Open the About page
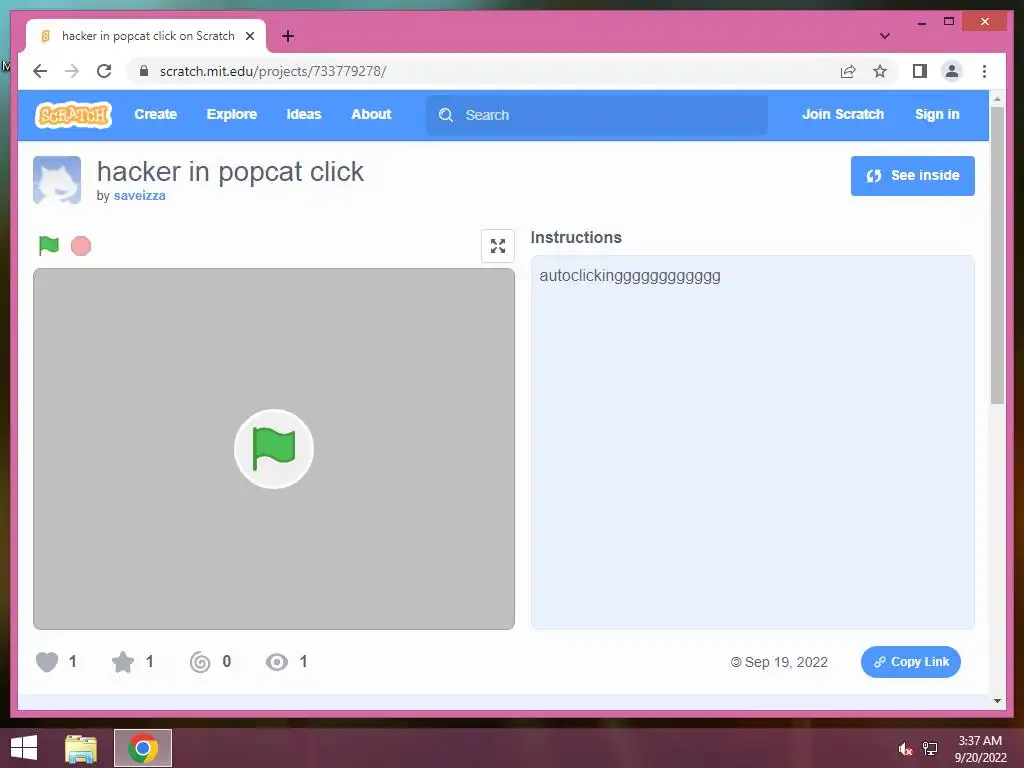Image resolution: width=1024 pixels, height=768 pixels. pyautogui.click(x=371, y=114)
